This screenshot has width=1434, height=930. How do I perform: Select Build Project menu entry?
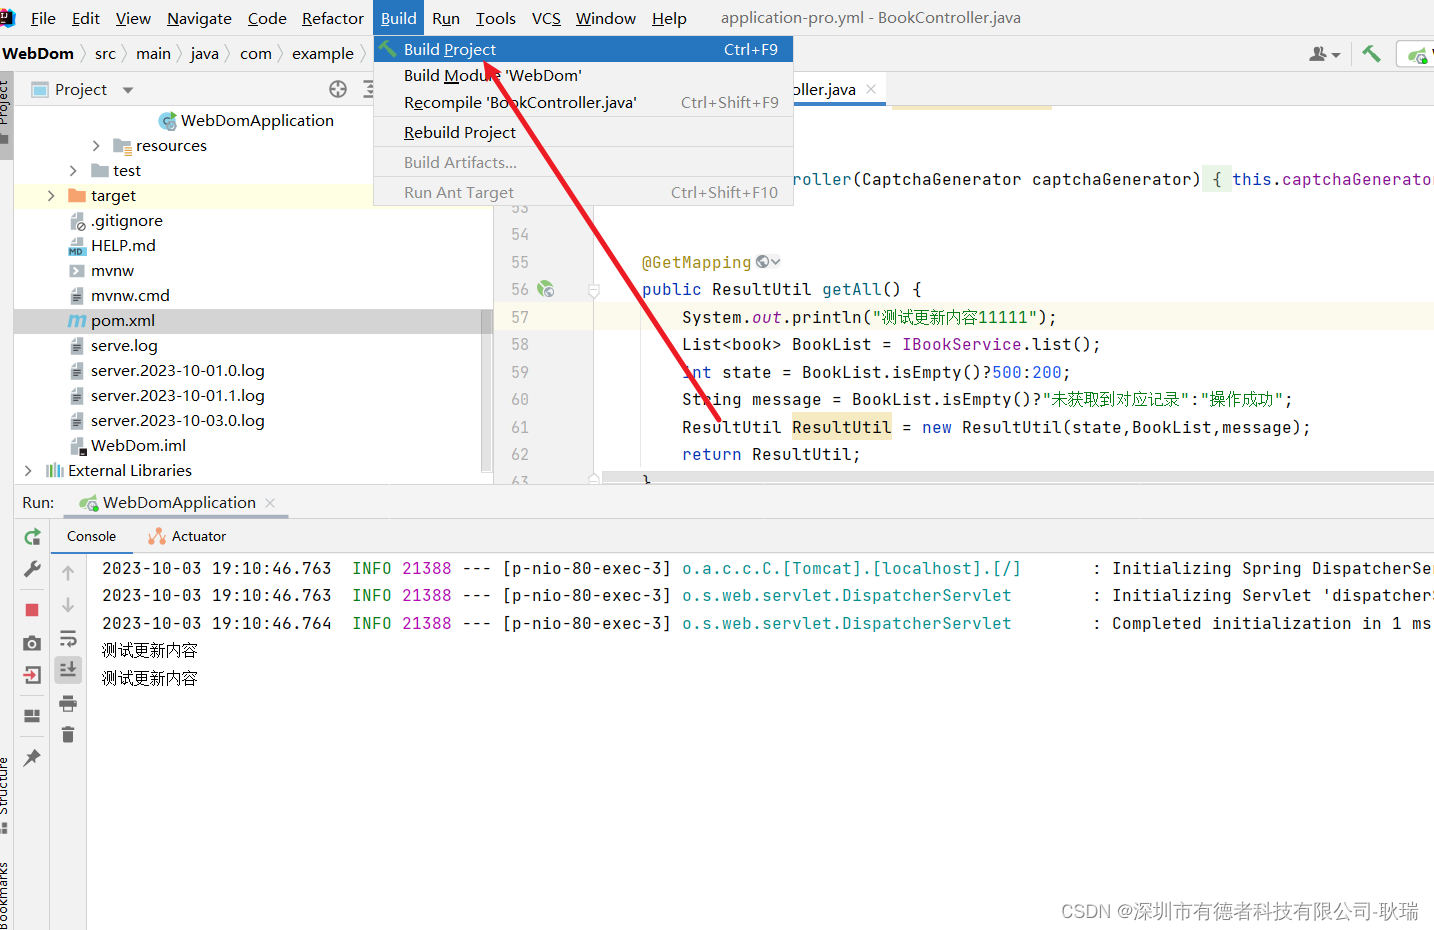(583, 49)
